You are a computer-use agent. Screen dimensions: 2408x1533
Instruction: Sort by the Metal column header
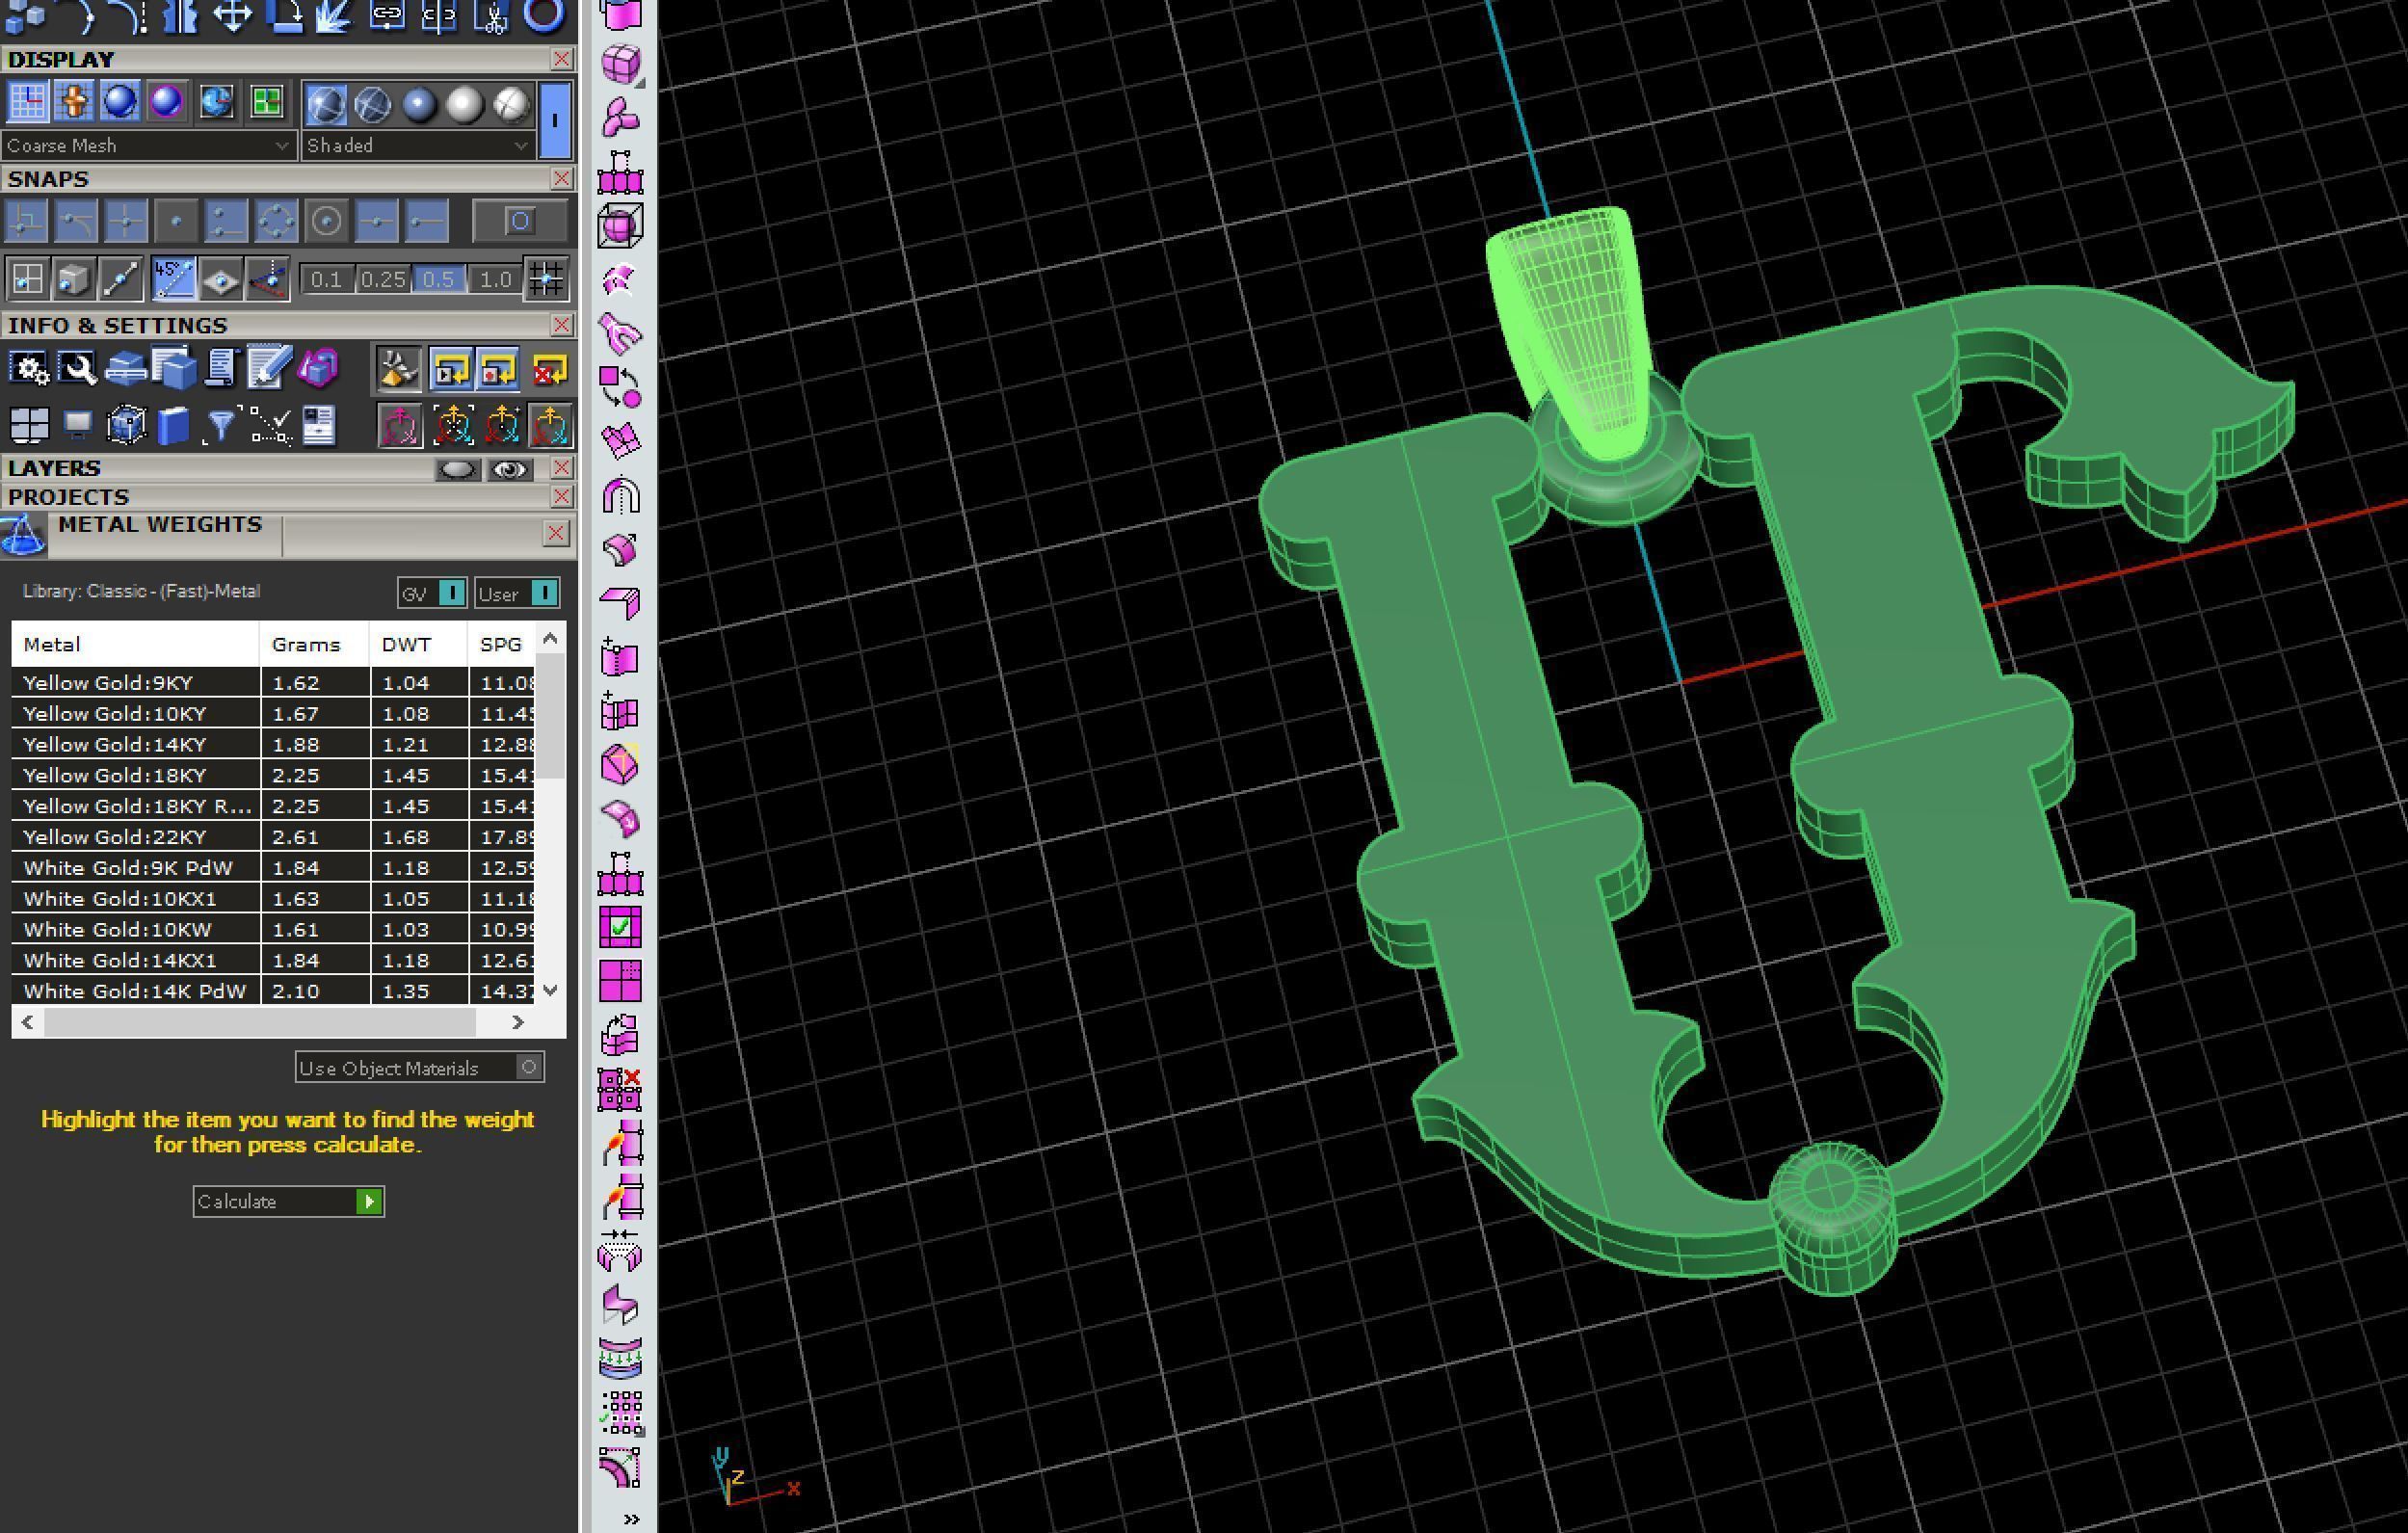pos(135,645)
